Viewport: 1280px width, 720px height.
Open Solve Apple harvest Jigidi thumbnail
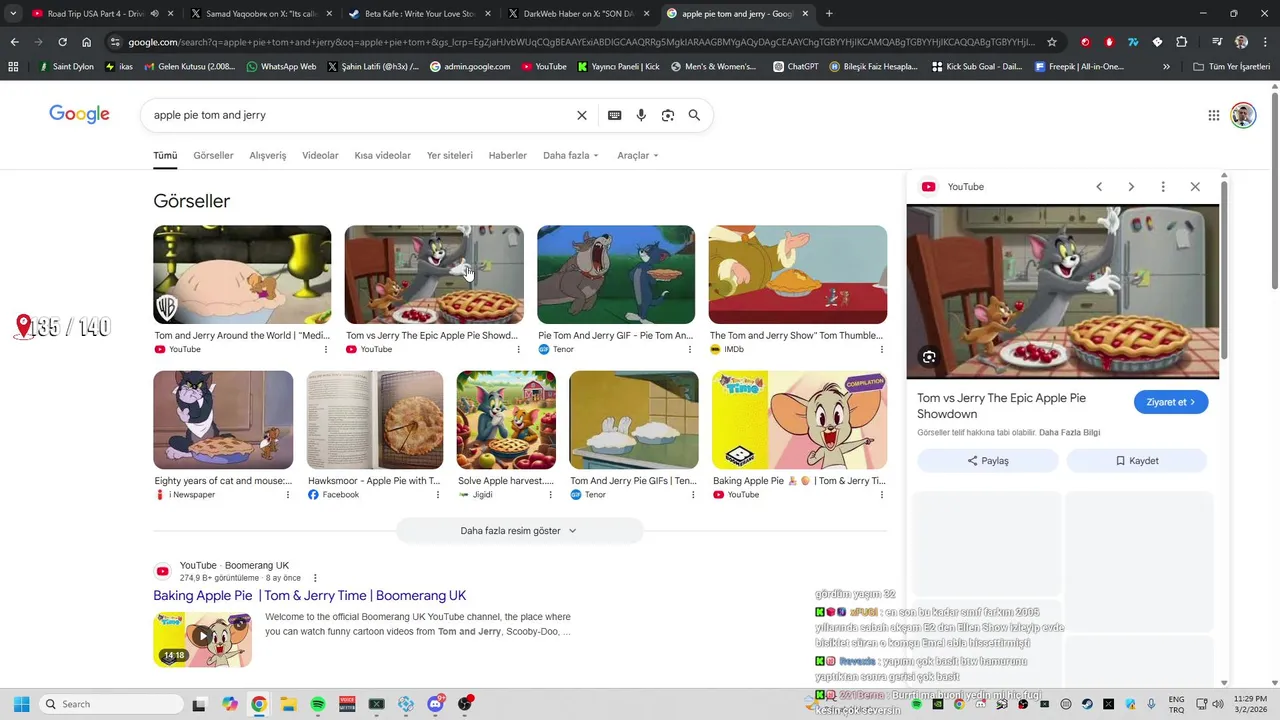[x=506, y=420]
